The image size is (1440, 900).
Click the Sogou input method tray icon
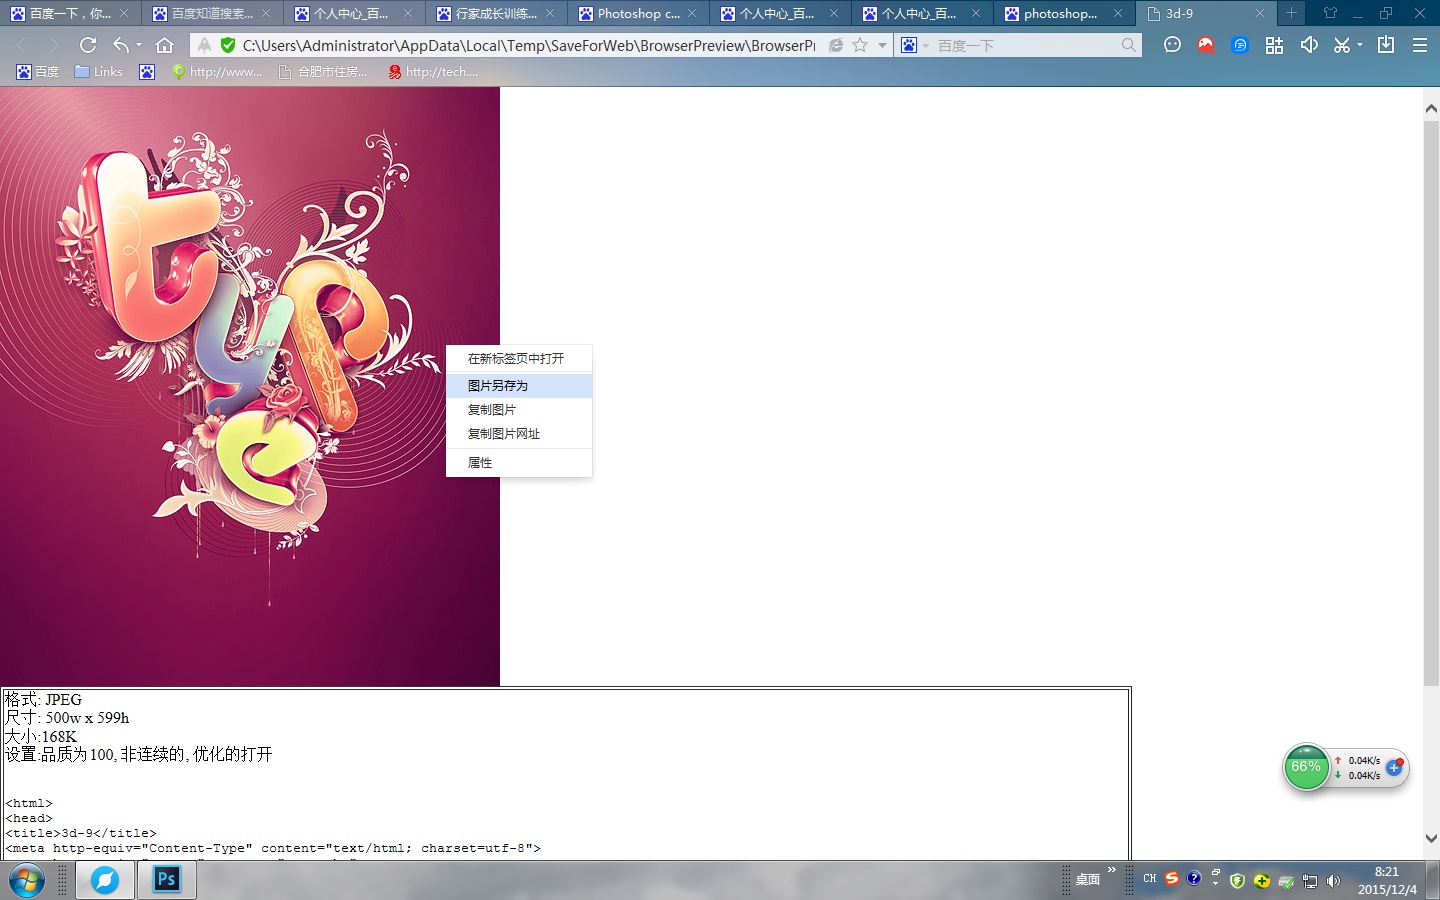1172,878
